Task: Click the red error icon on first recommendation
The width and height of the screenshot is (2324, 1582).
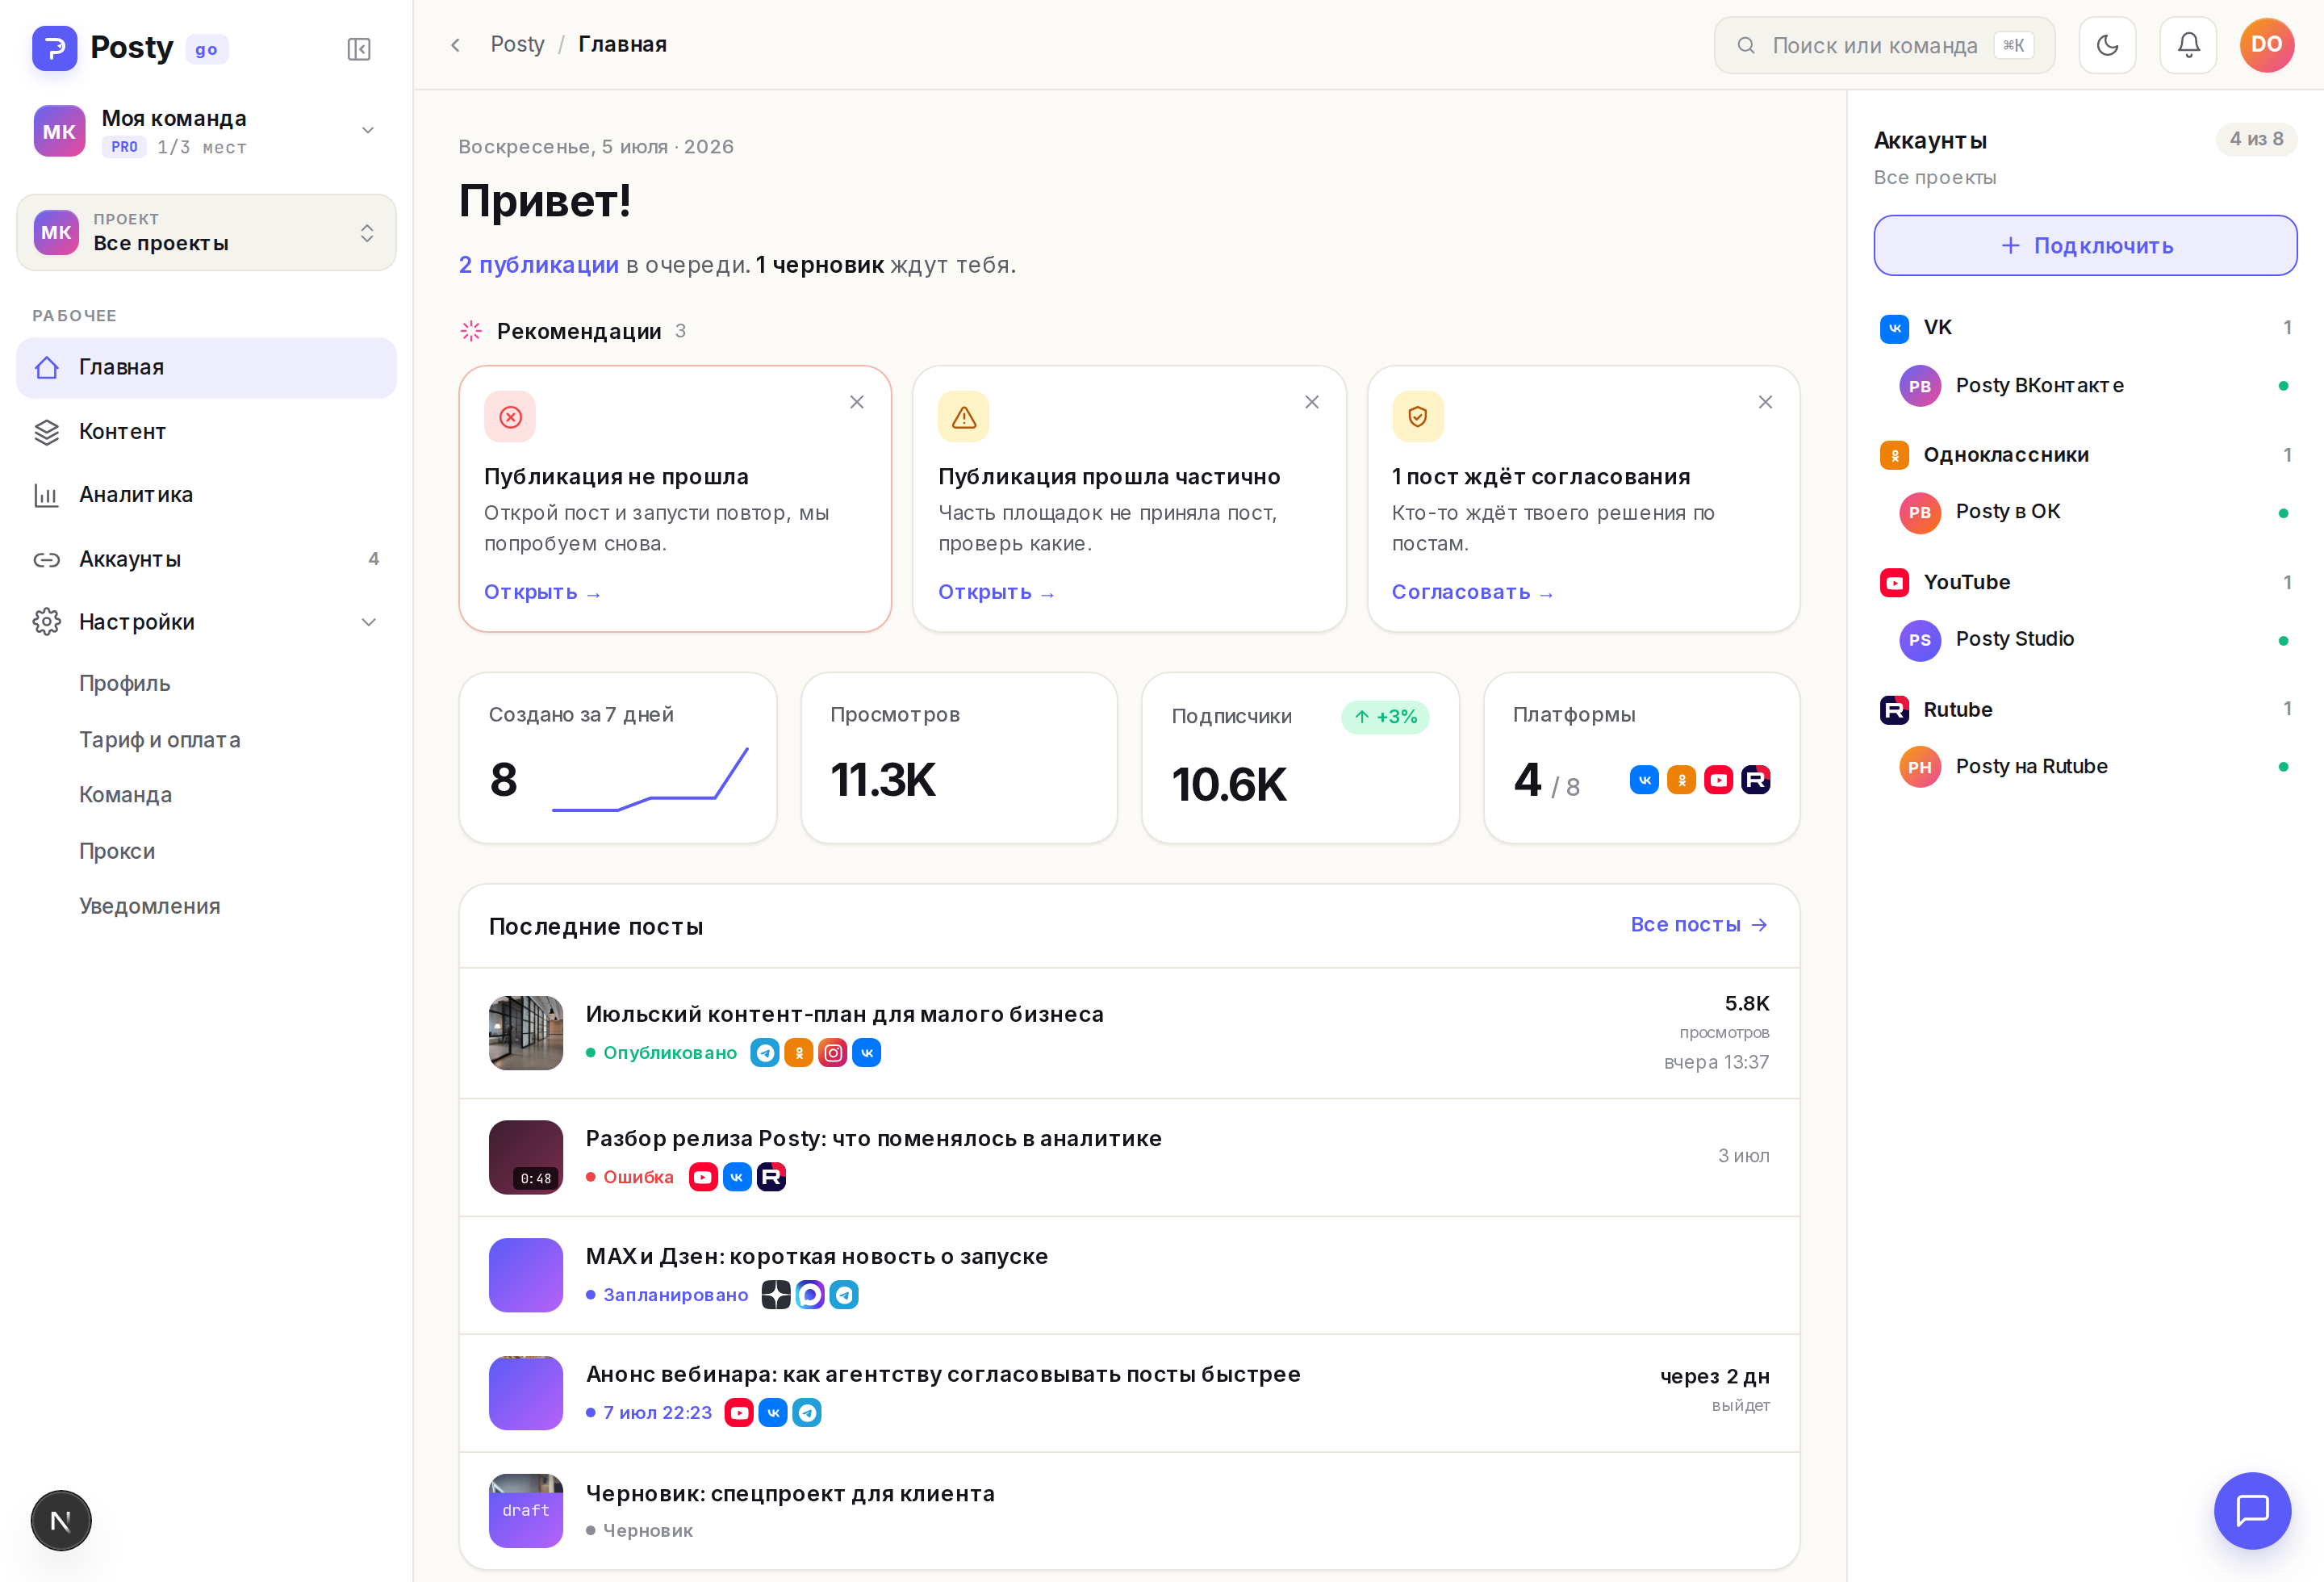Action: coord(510,416)
